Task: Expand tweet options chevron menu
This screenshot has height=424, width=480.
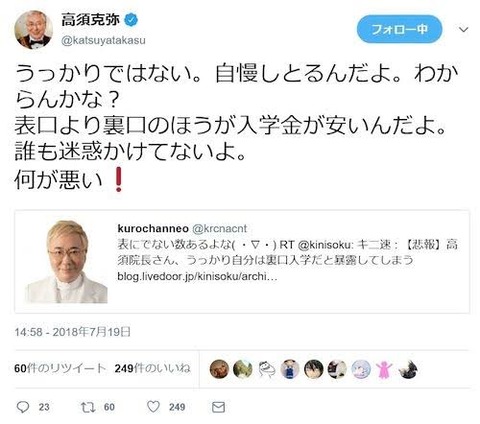Action: pos(463,30)
